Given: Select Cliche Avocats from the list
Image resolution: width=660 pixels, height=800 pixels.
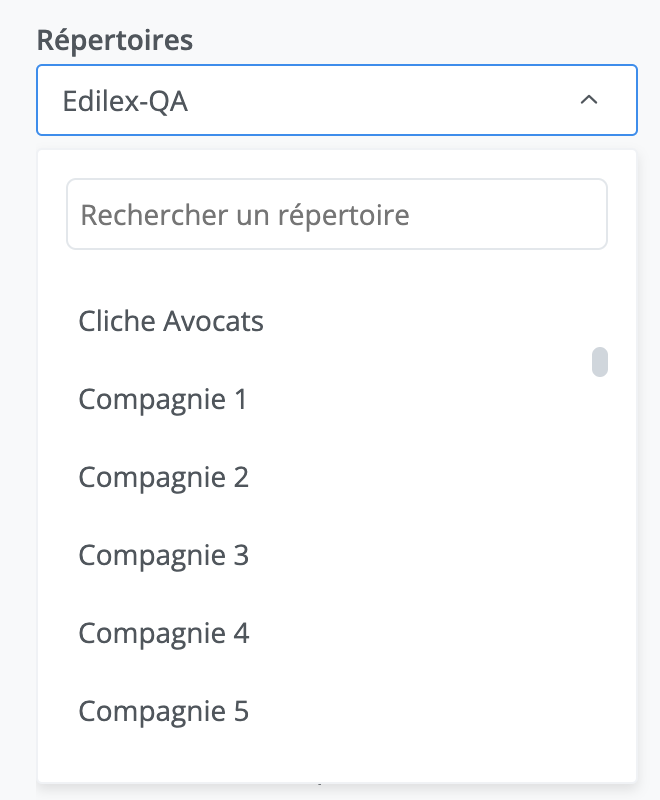Looking at the screenshot, I should [171, 321].
